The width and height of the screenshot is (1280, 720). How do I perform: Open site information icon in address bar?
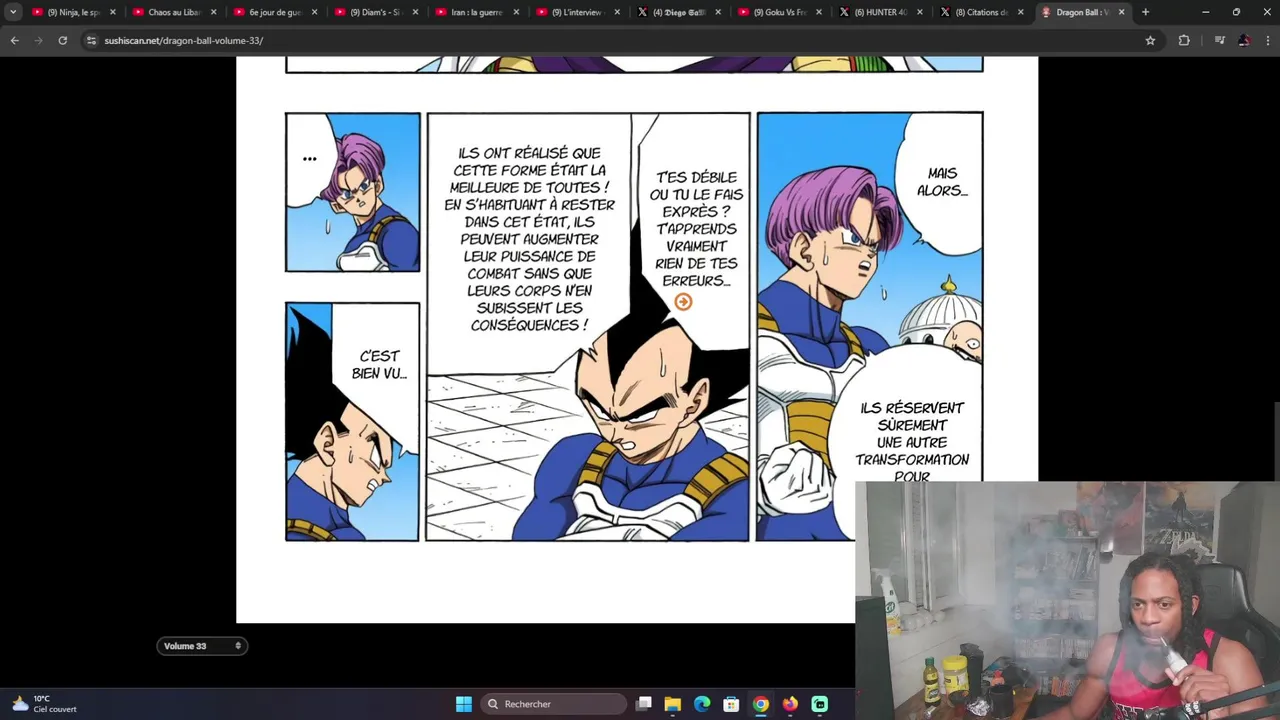pyautogui.click(x=91, y=40)
